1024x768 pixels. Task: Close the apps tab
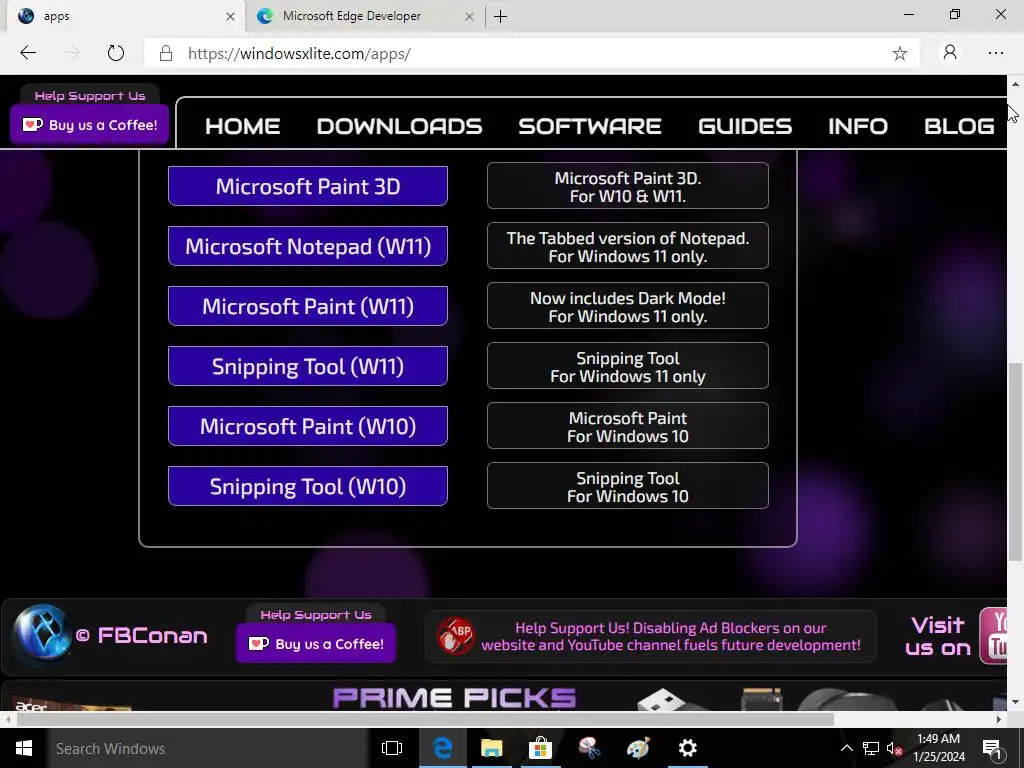point(230,16)
